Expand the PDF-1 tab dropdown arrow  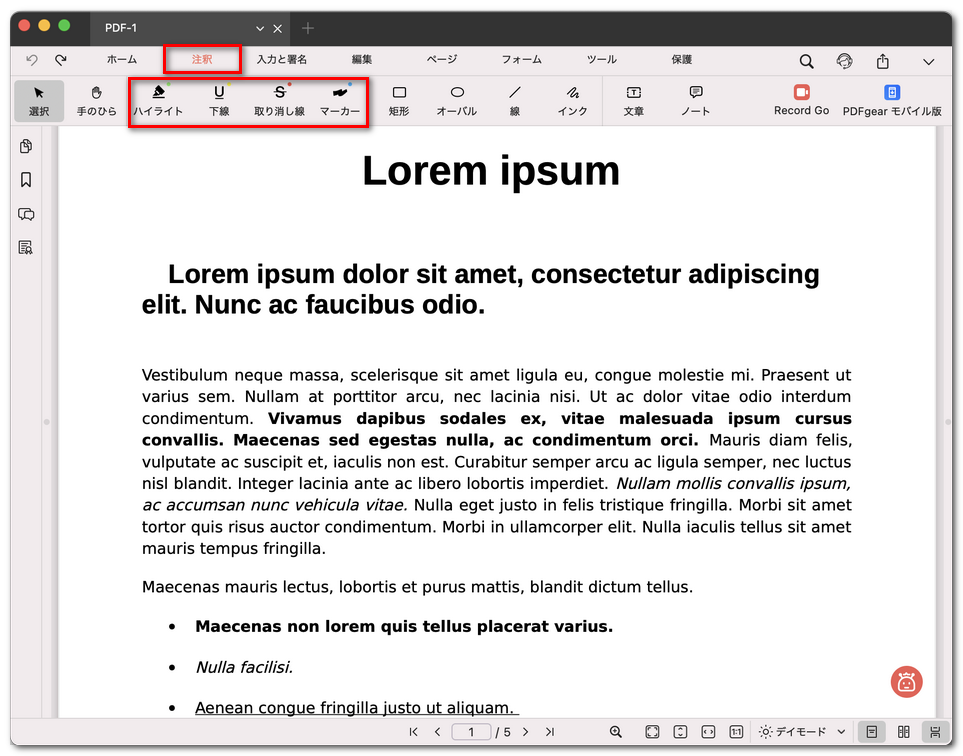click(261, 28)
